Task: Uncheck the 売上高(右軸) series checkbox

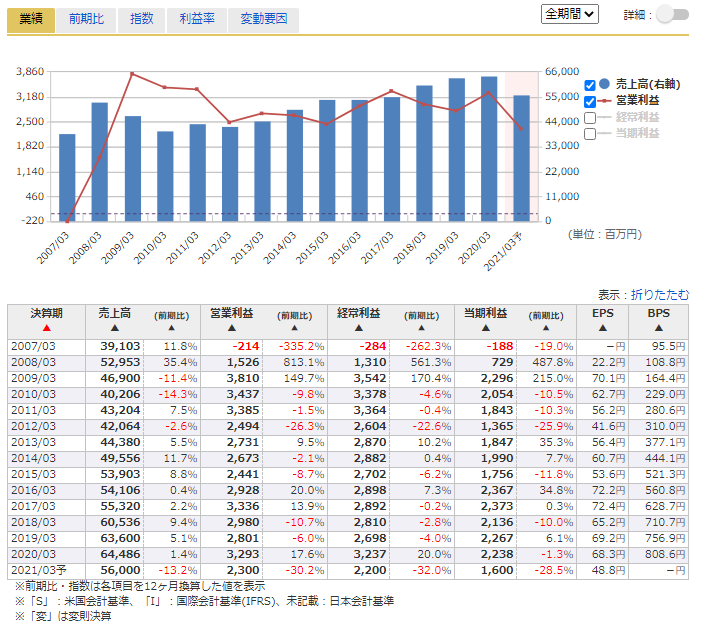Action: (589, 85)
